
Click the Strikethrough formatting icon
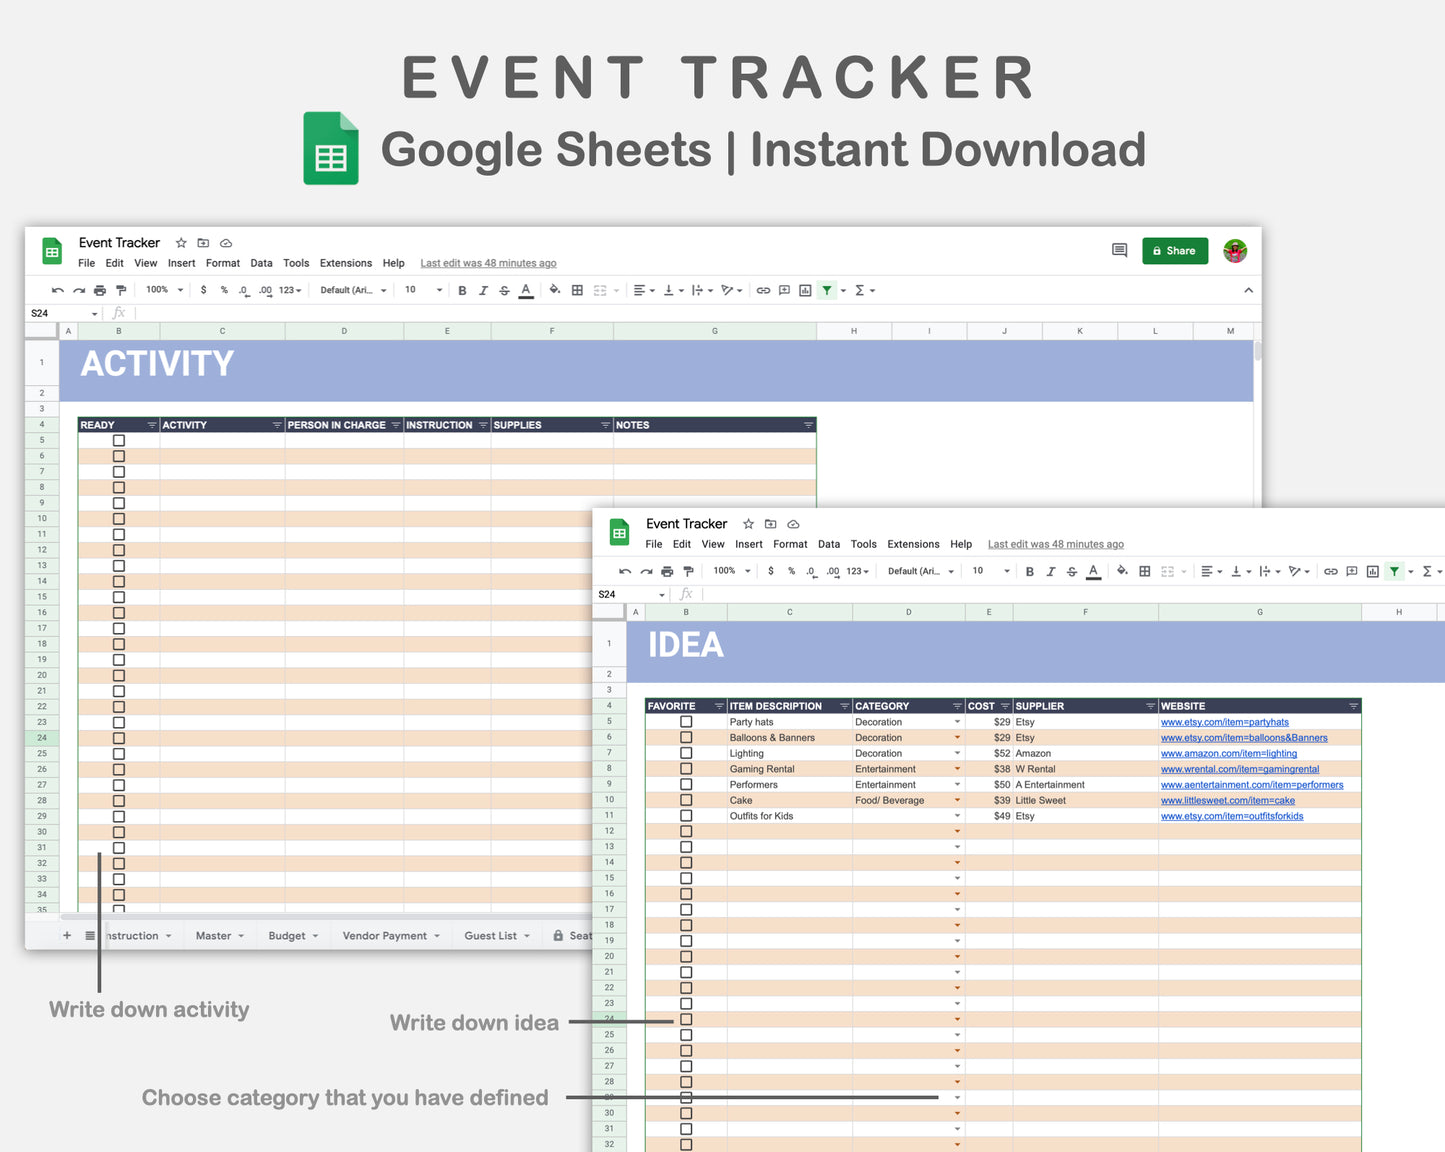coord(504,290)
